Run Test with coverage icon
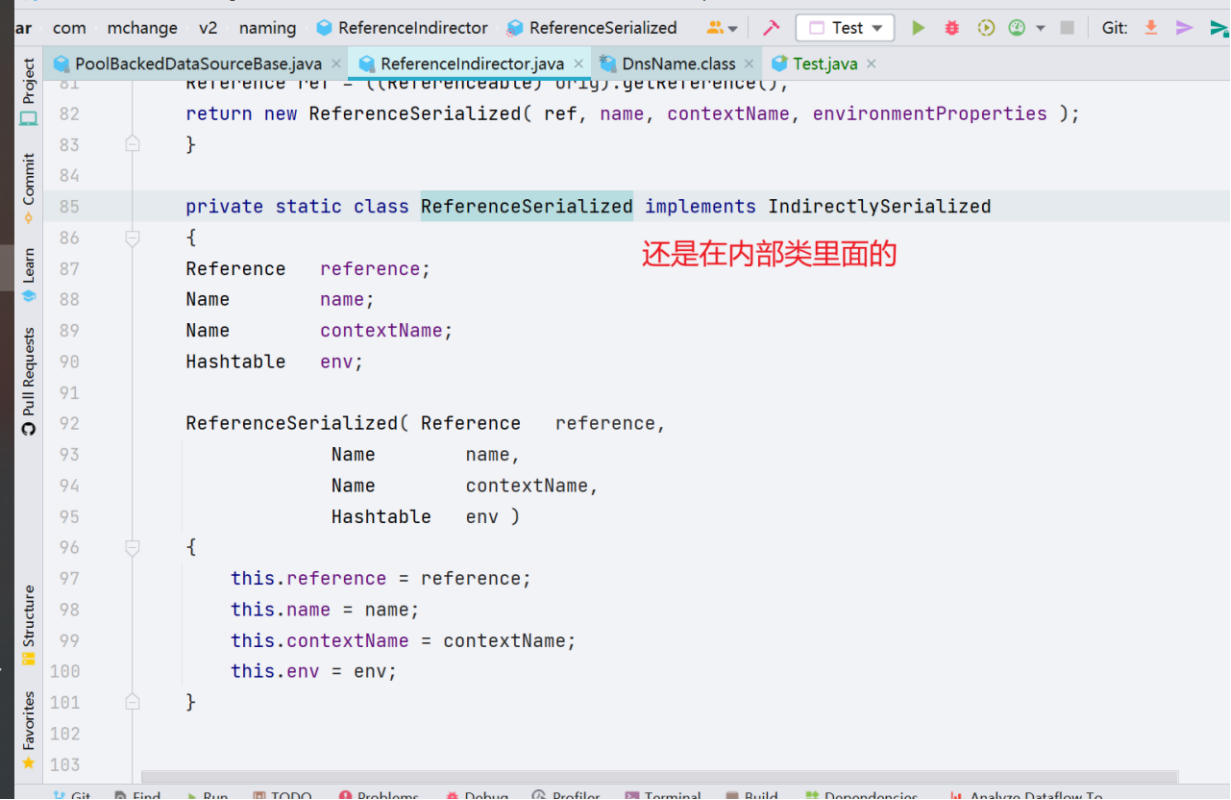 tap(986, 28)
